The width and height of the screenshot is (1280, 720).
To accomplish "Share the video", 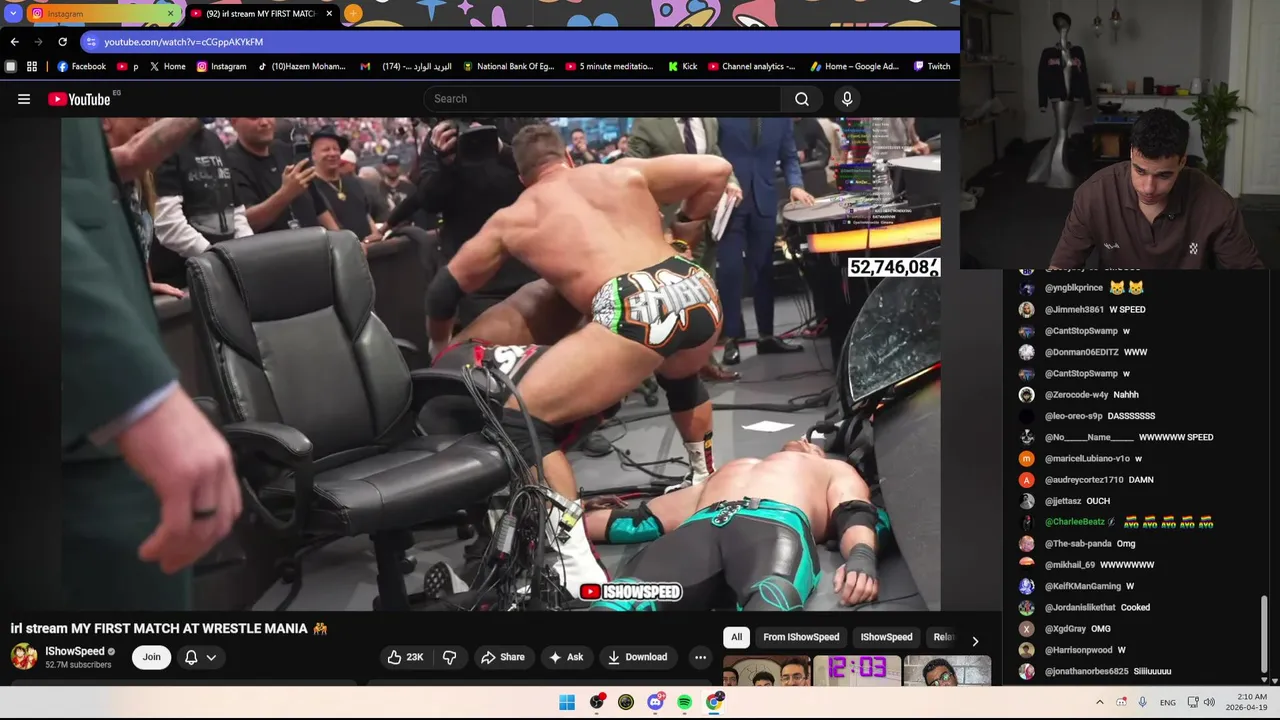I will (502, 657).
